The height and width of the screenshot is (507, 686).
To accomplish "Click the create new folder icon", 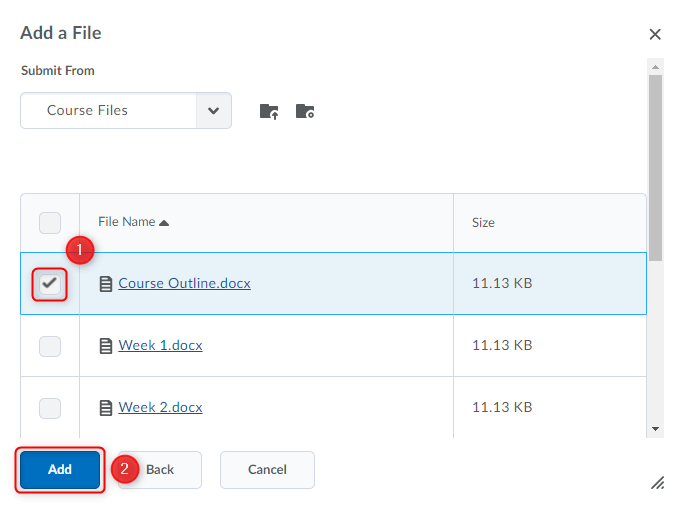I will (x=305, y=111).
